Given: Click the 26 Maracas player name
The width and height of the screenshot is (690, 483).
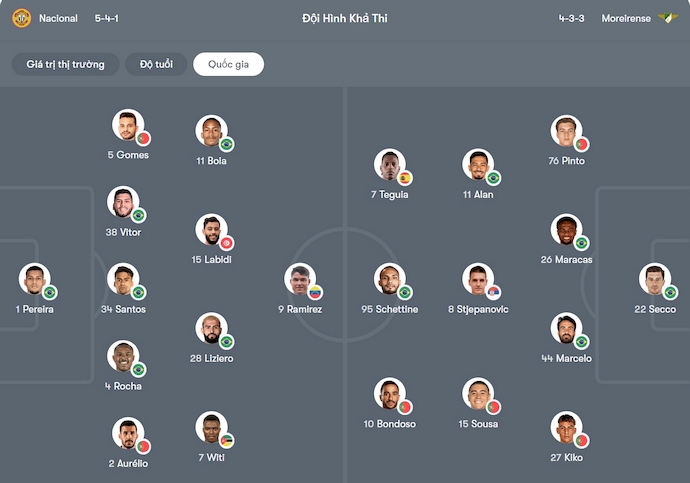Looking at the screenshot, I should (566, 260).
